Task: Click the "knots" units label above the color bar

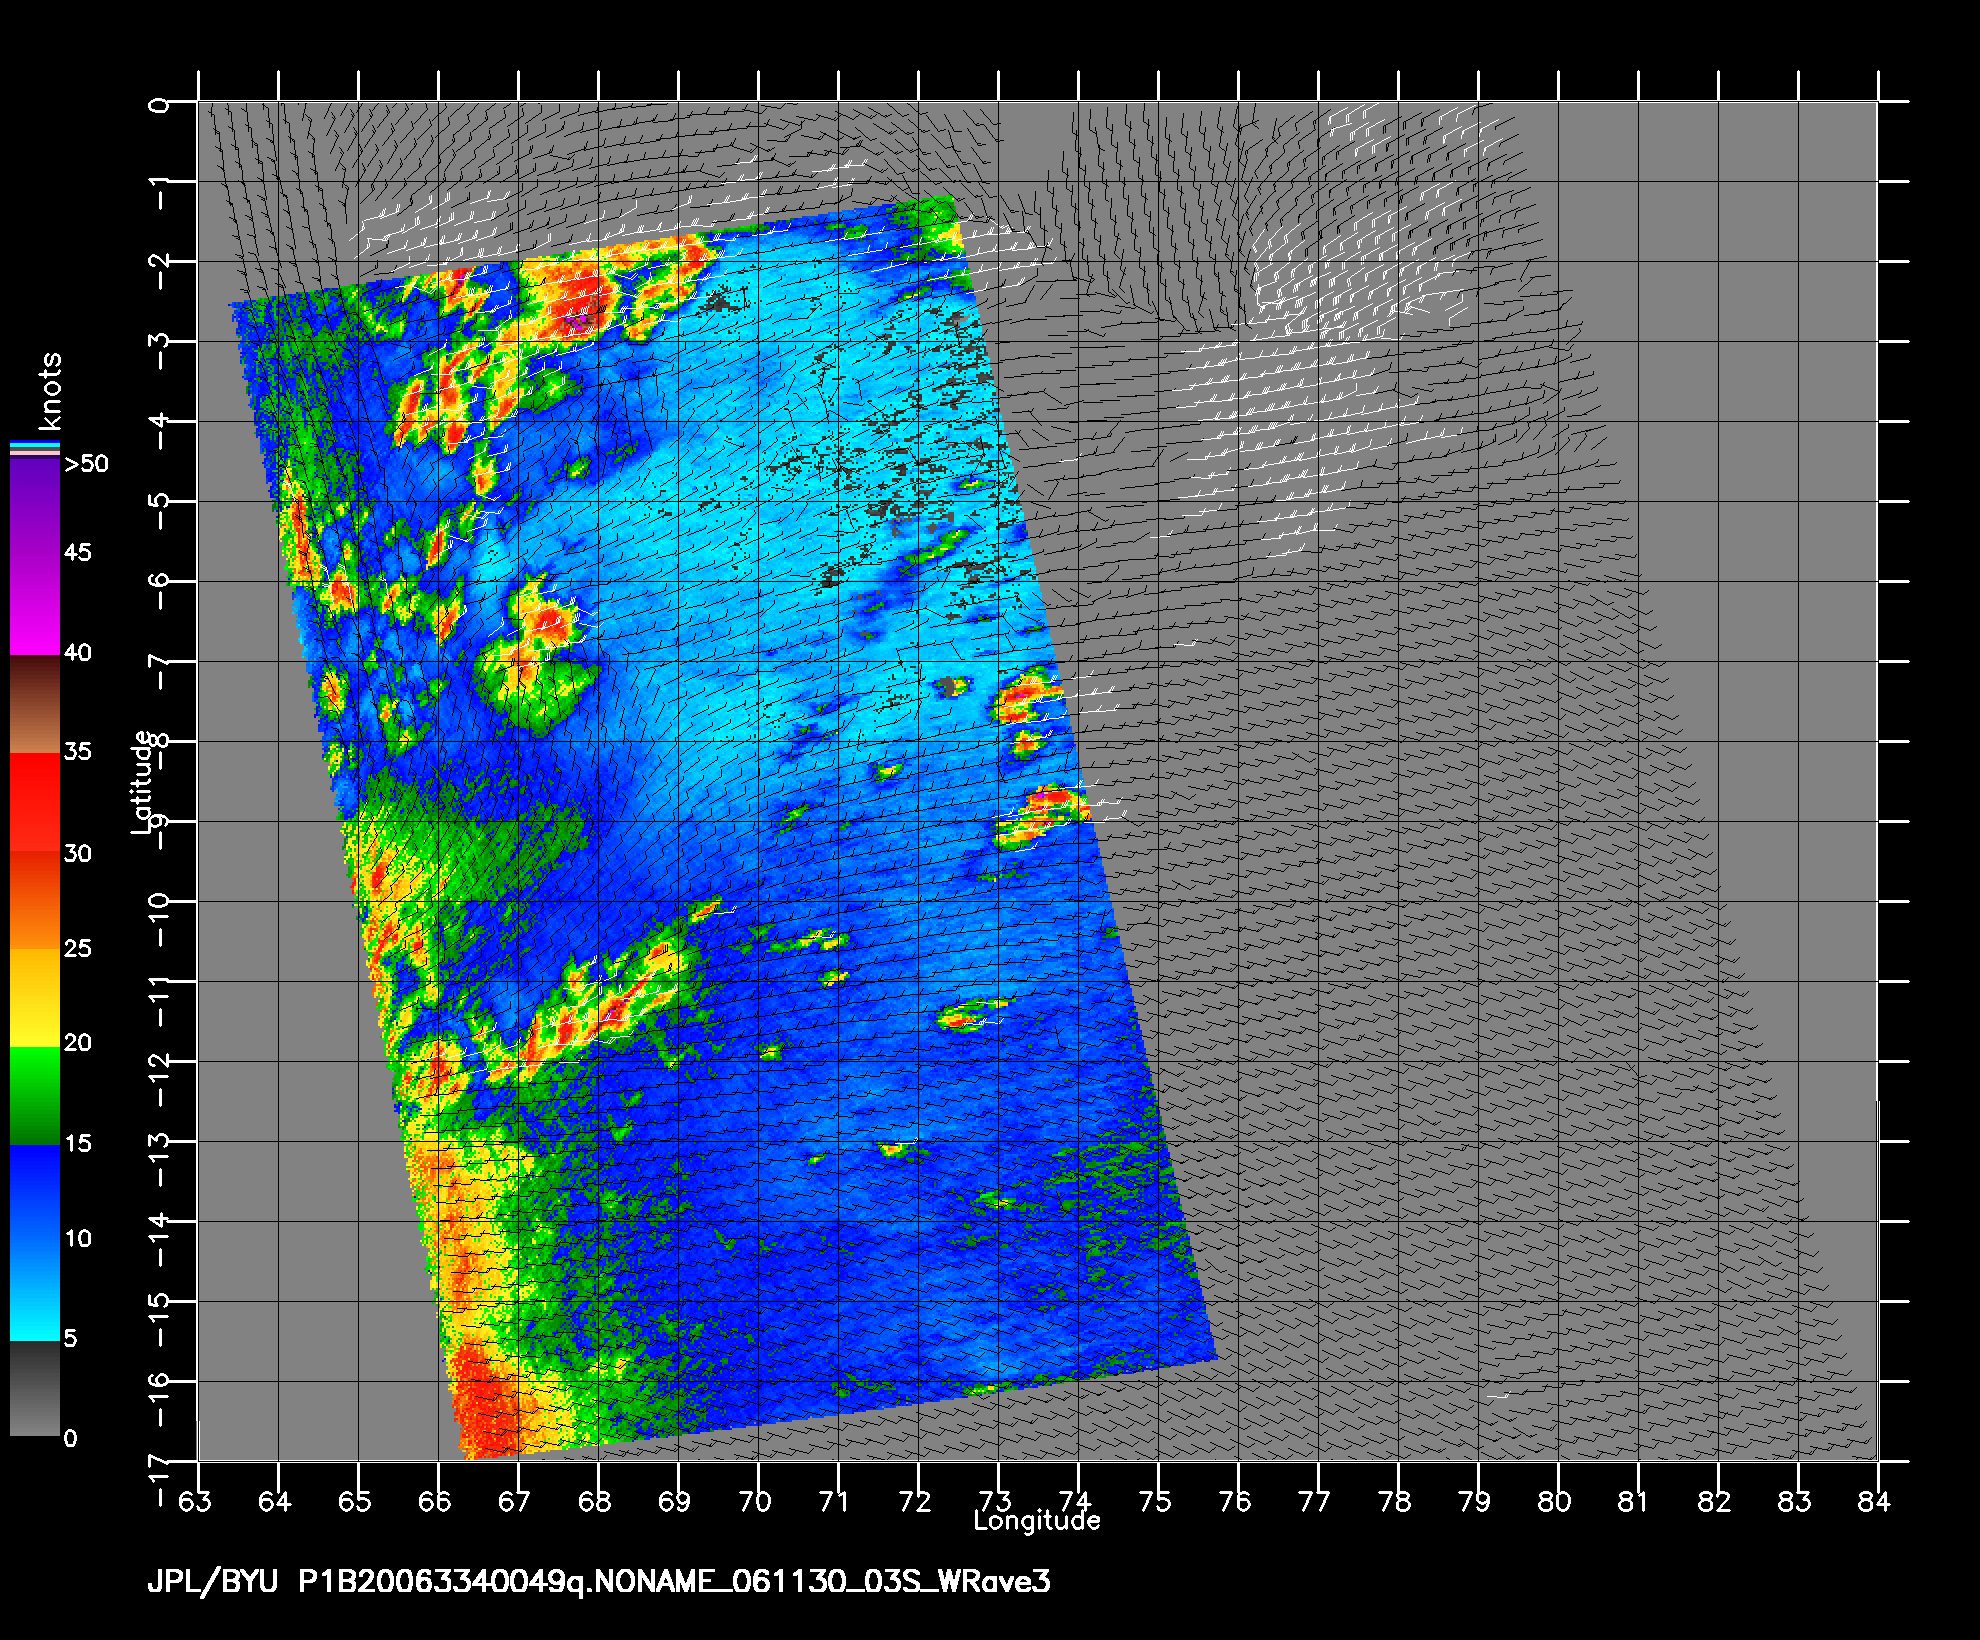Action: [50, 391]
